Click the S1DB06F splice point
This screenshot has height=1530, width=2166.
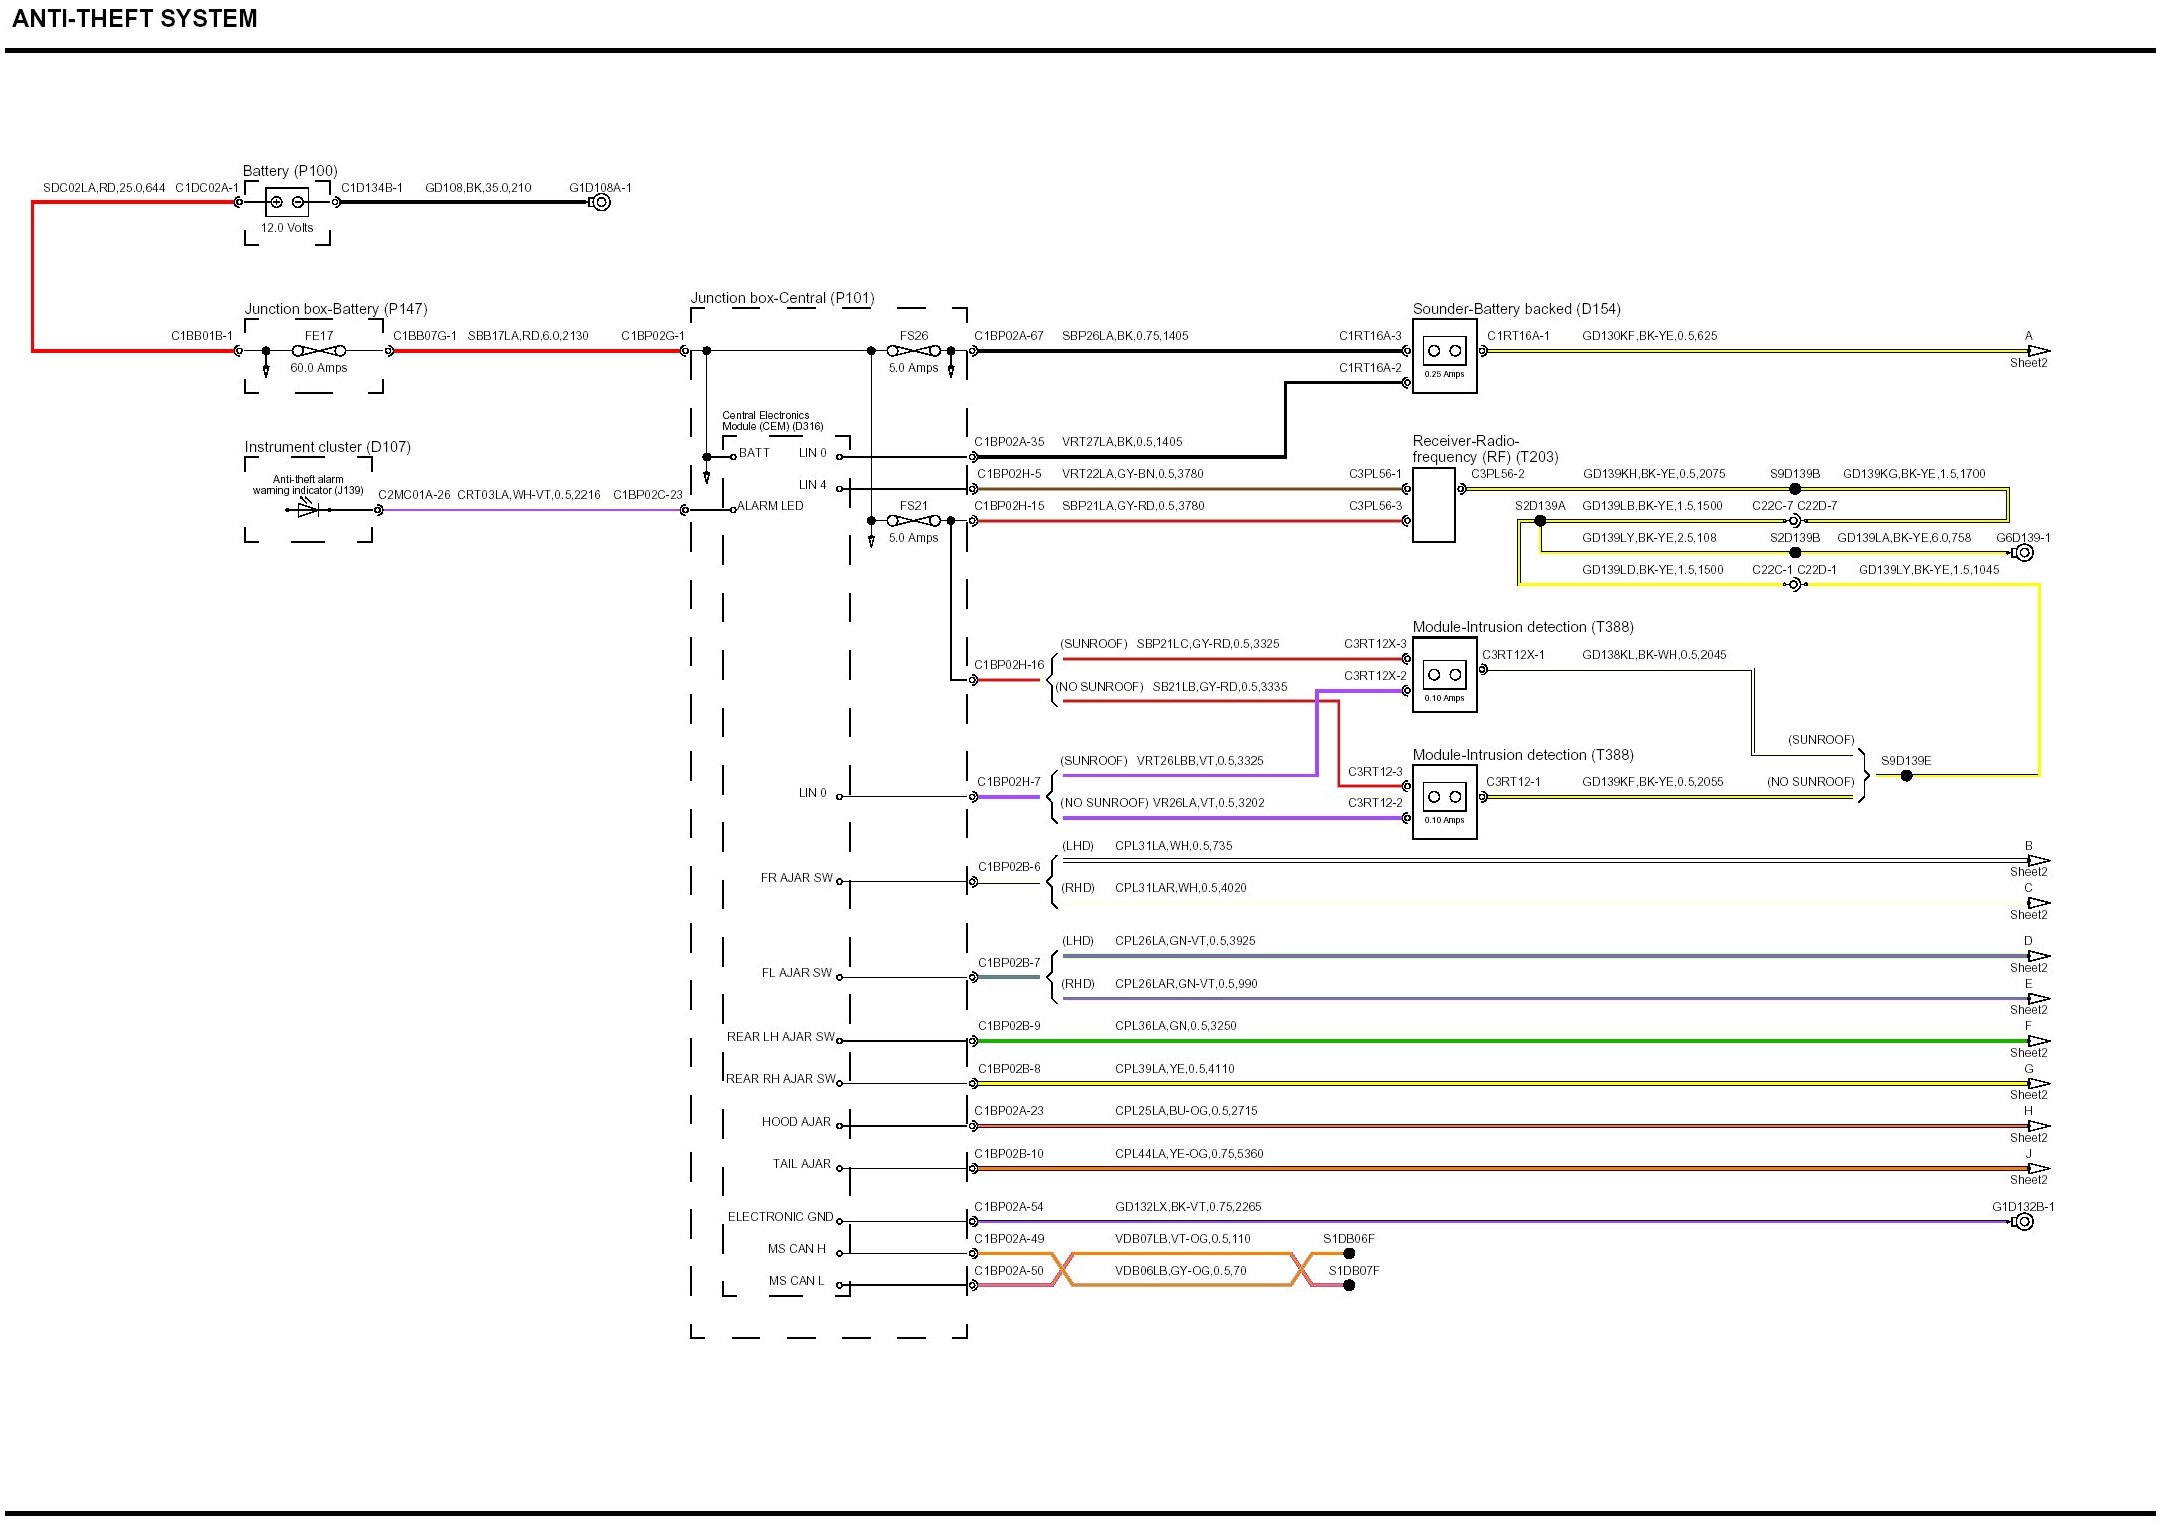coord(1349,1253)
